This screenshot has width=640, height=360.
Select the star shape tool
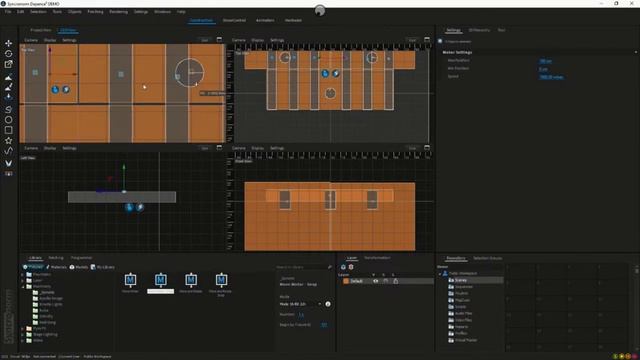(x=8, y=140)
